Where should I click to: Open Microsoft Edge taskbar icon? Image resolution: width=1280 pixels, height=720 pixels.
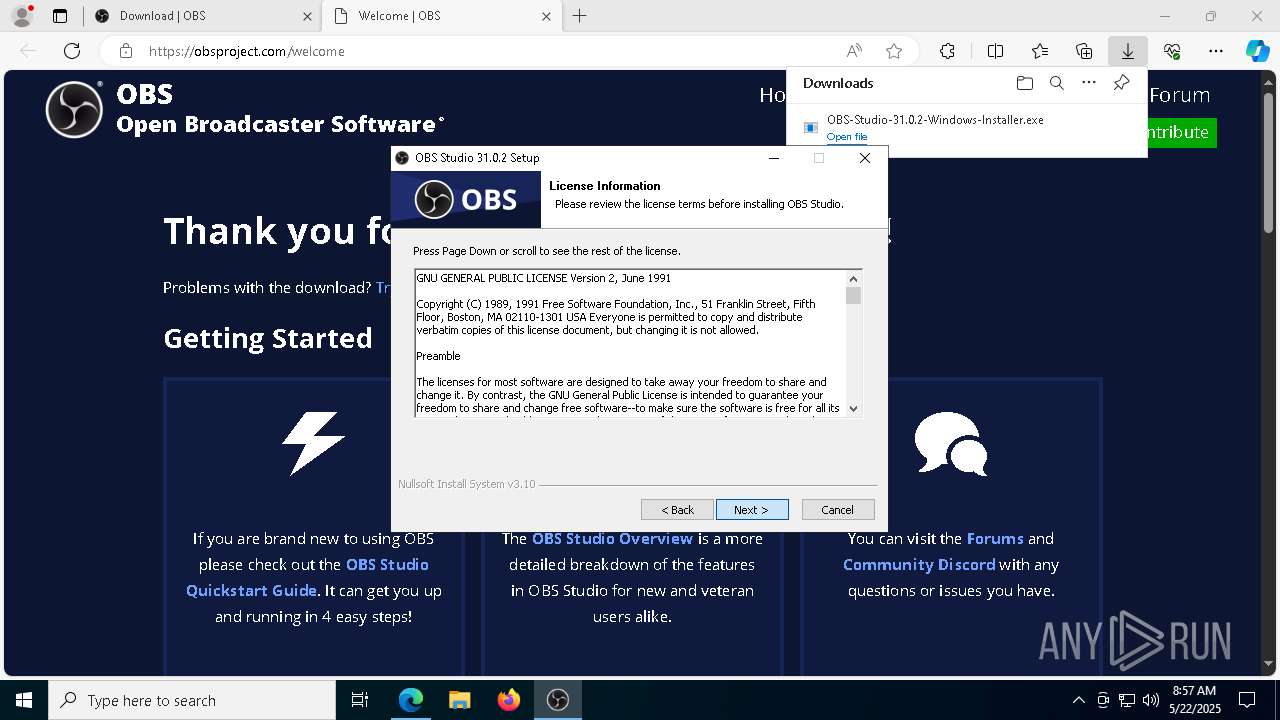click(x=411, y=700)
